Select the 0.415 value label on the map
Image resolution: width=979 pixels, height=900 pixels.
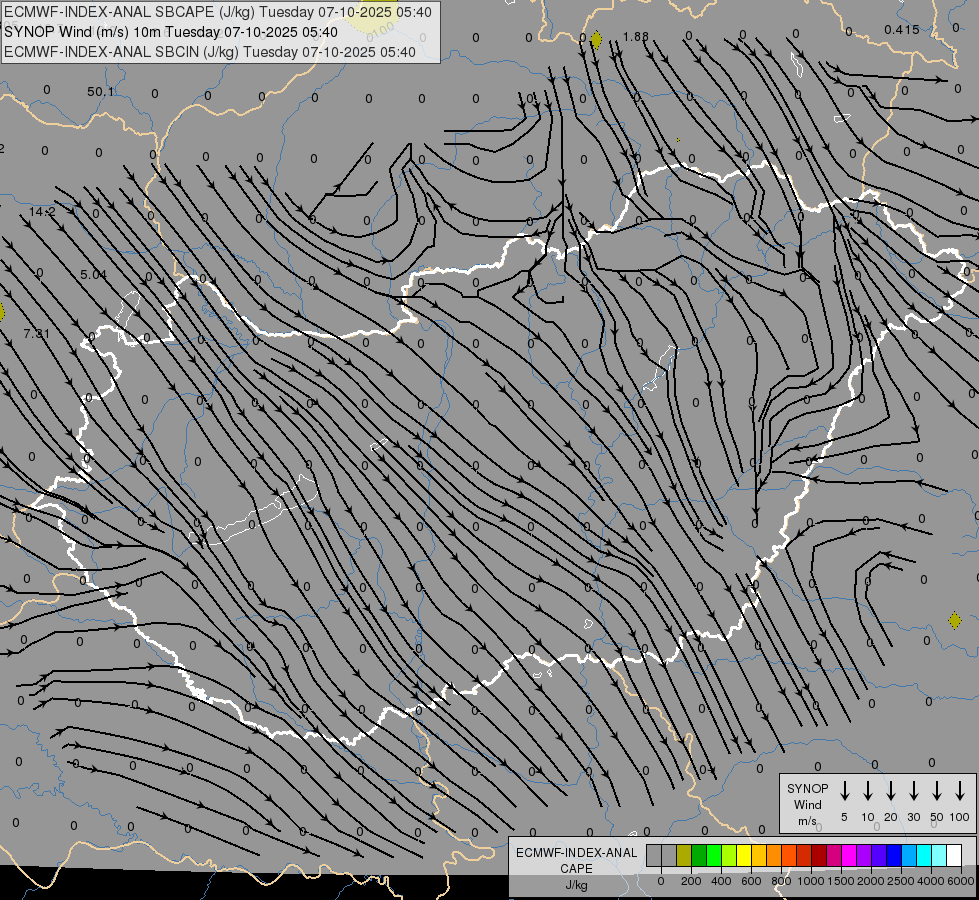(901, 30)
